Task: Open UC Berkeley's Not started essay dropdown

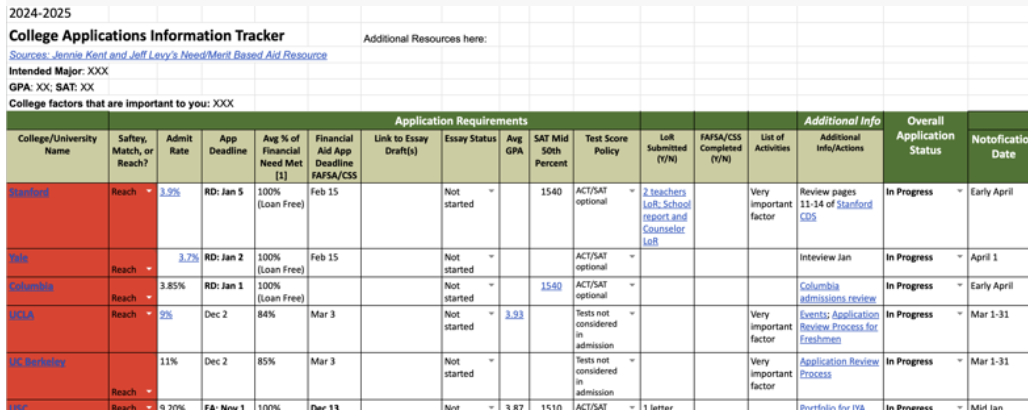Action: [491, 362]
